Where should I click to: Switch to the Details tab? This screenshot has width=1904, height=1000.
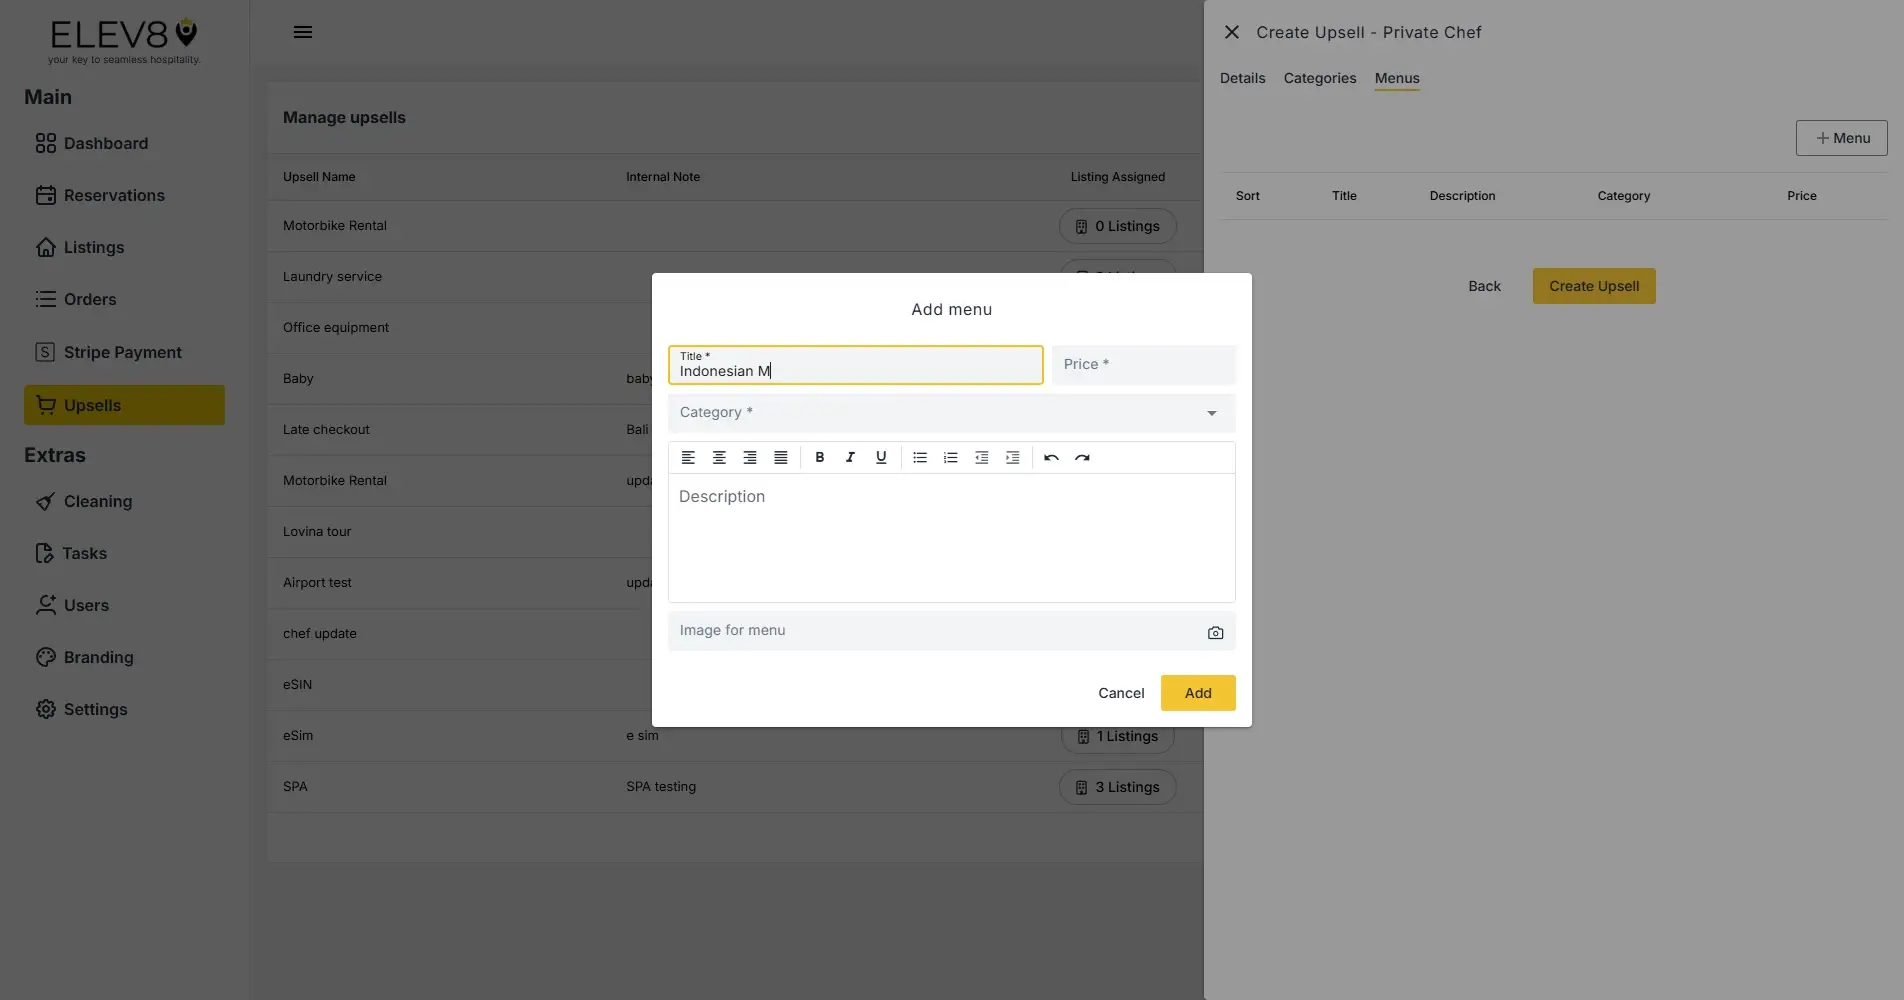click(x=1241, y=78)
